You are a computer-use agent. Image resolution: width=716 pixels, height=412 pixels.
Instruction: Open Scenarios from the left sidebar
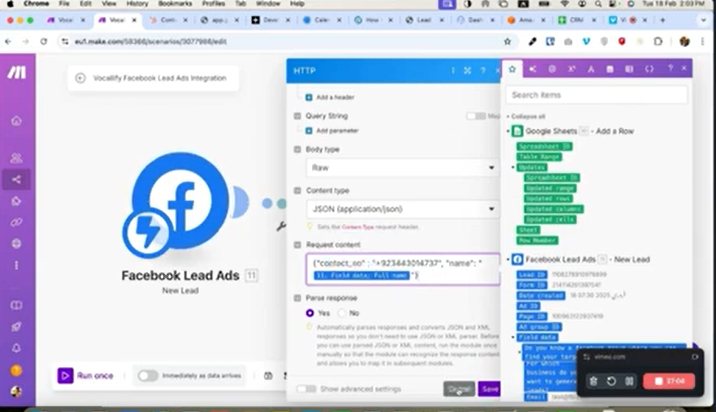point(16,180)
